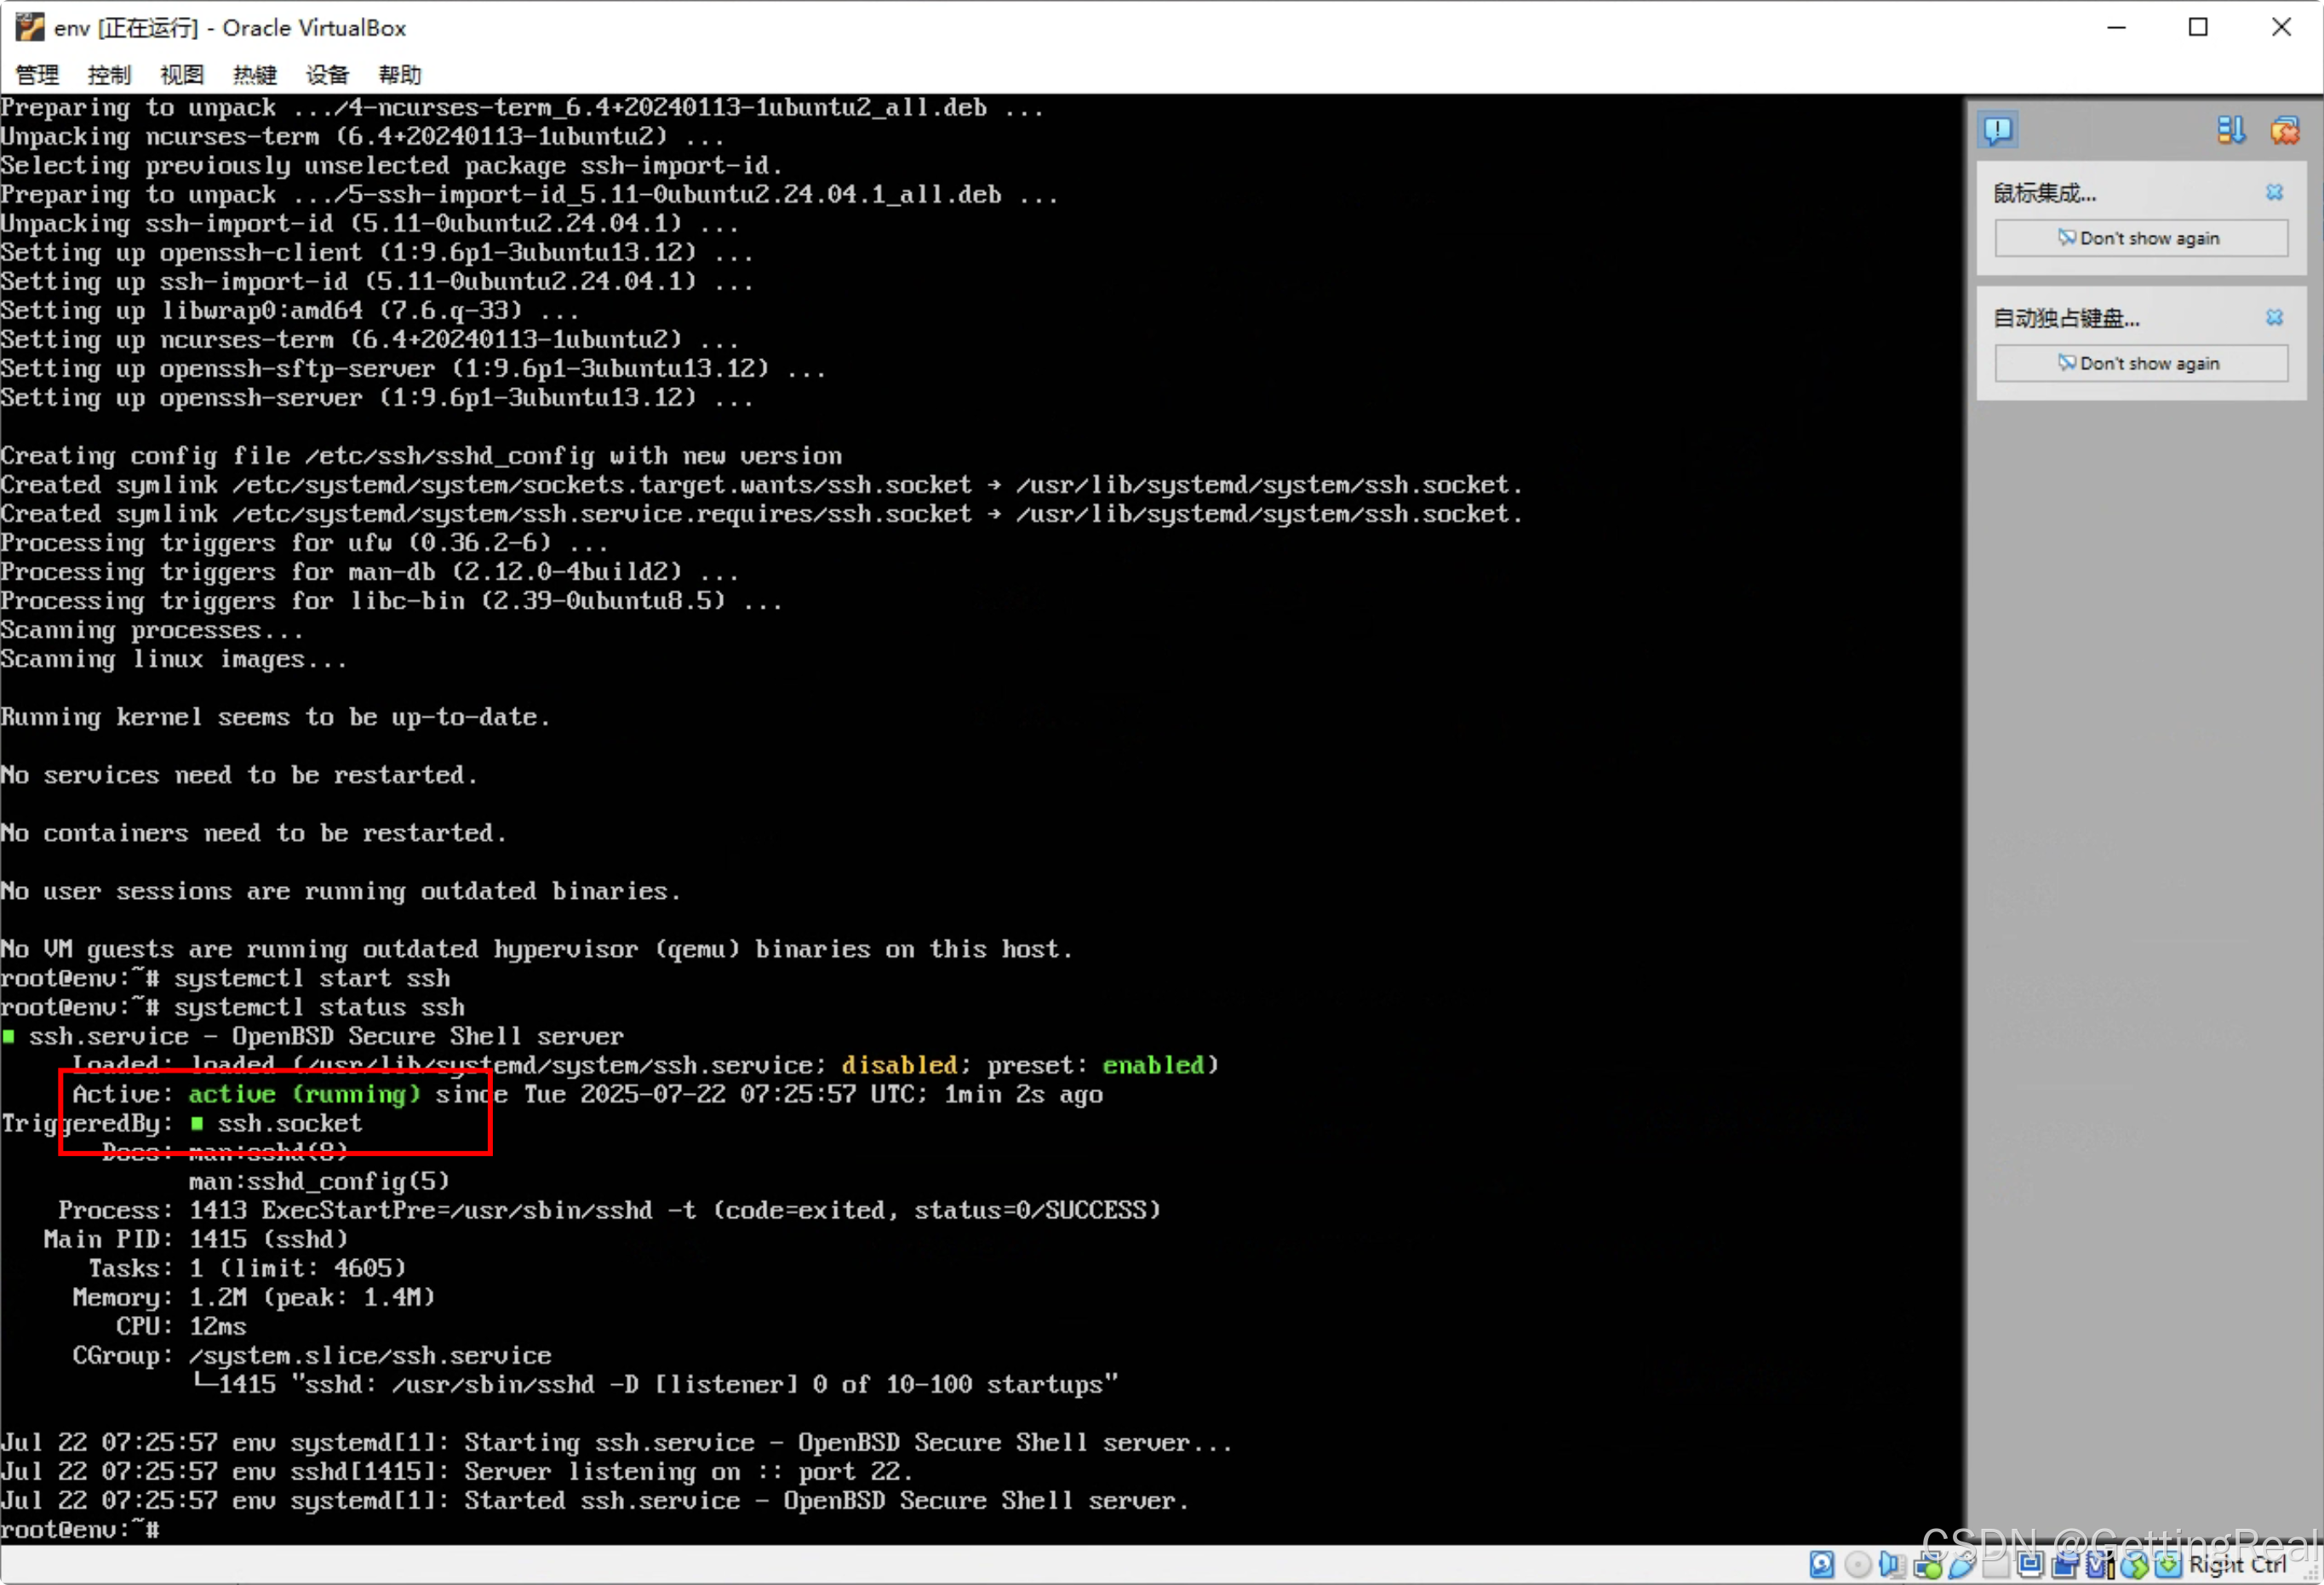Screen dimensions: 2324x1585
Task: Open the 热键 menu
Action: [255, 74]
